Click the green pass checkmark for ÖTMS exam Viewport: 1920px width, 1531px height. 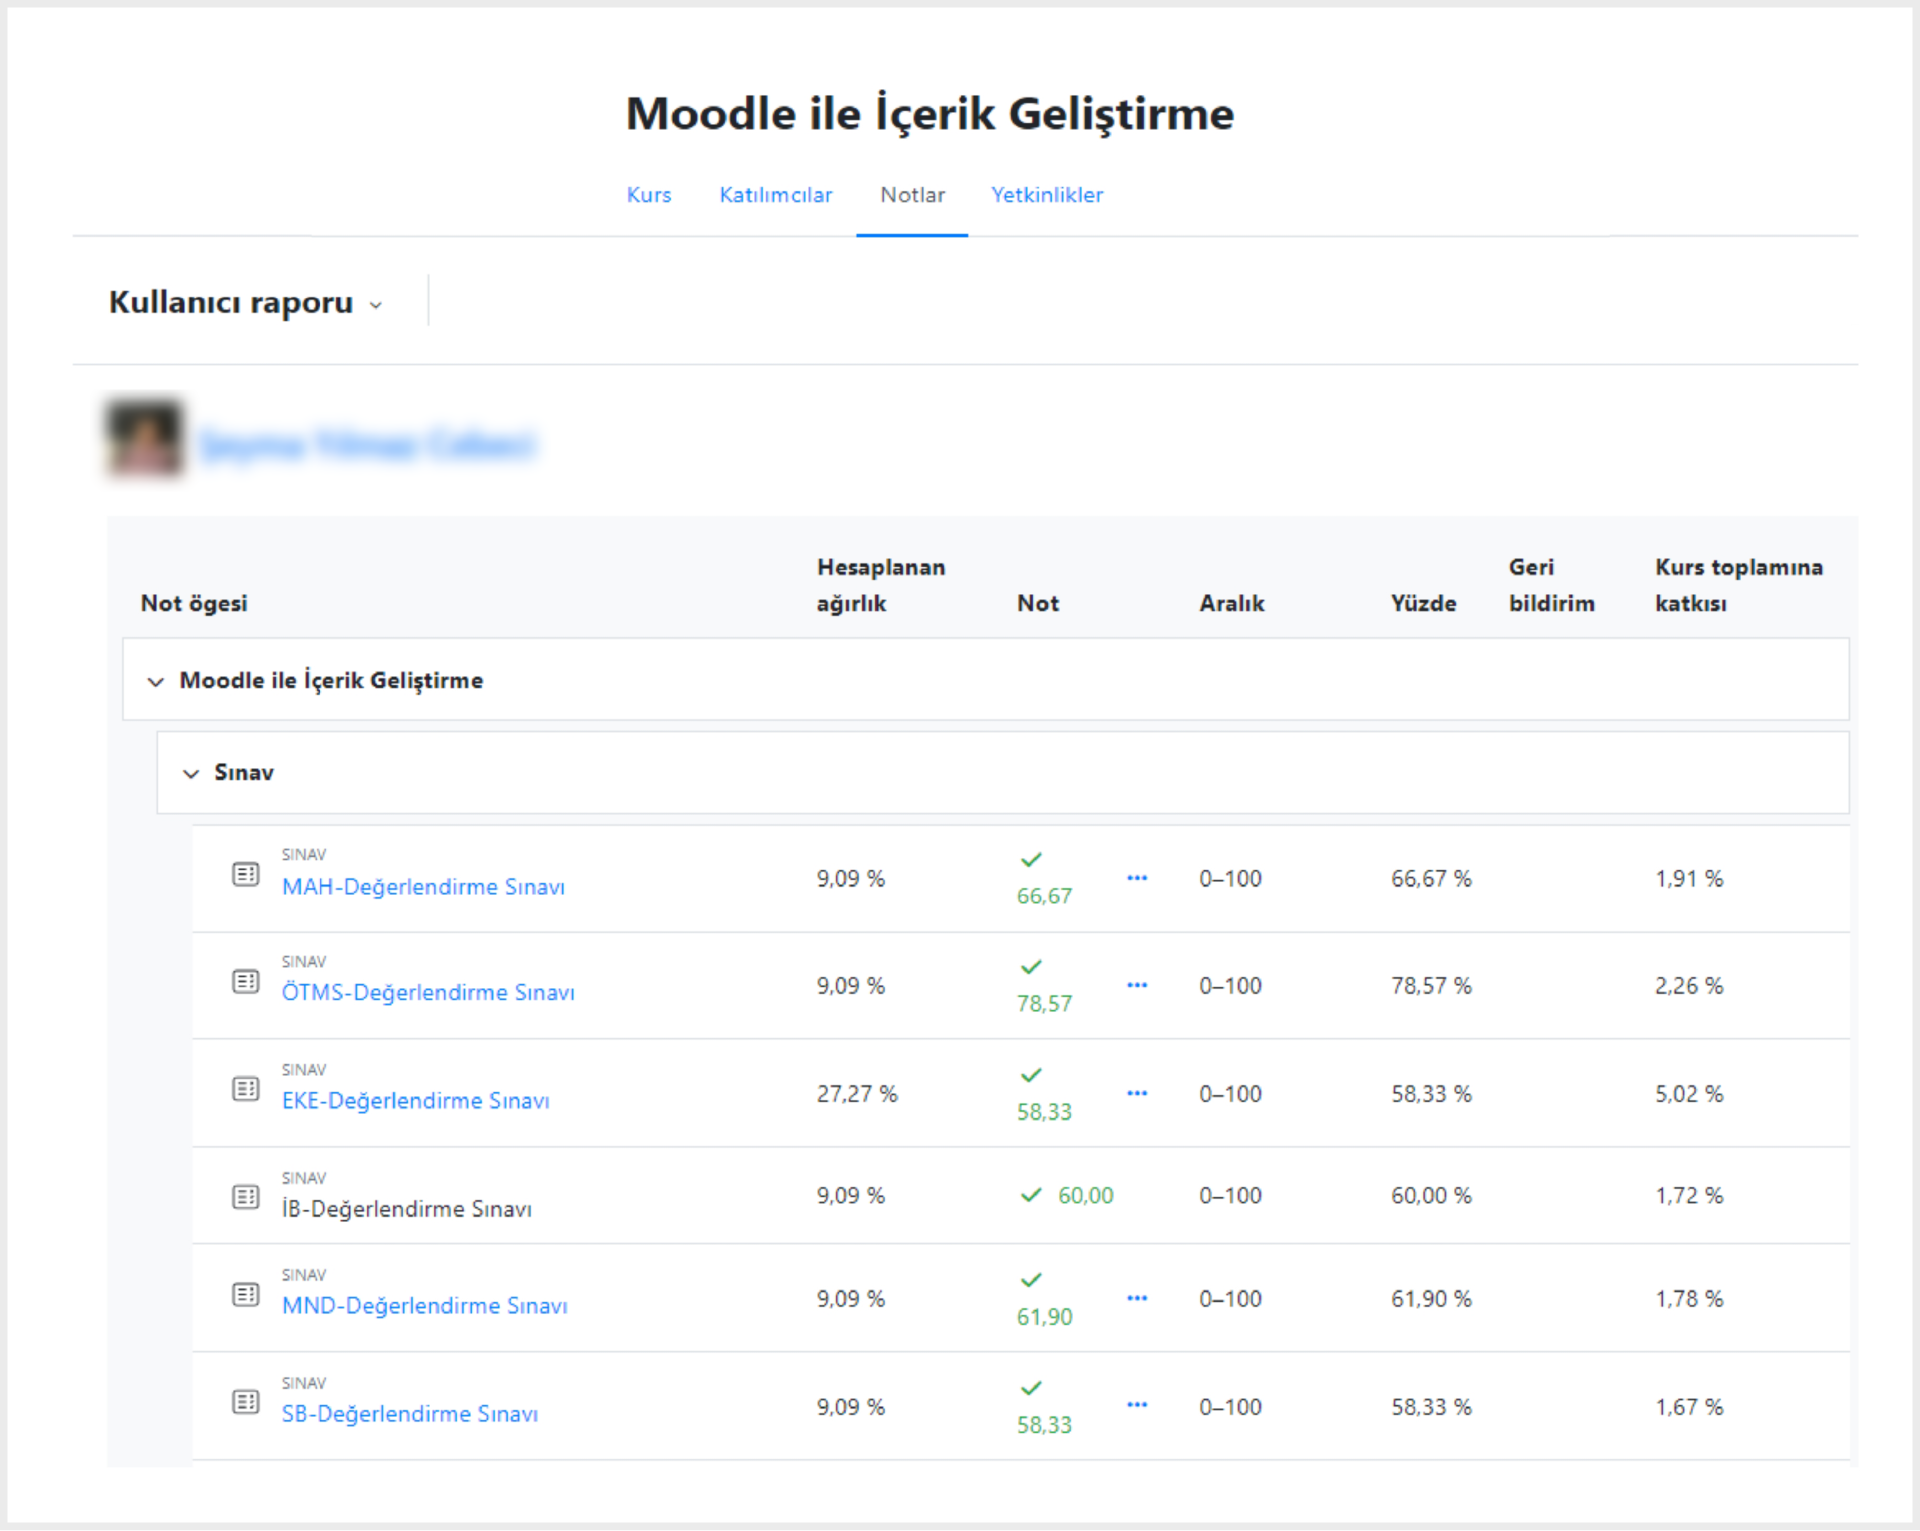(x=1031, y=967)
